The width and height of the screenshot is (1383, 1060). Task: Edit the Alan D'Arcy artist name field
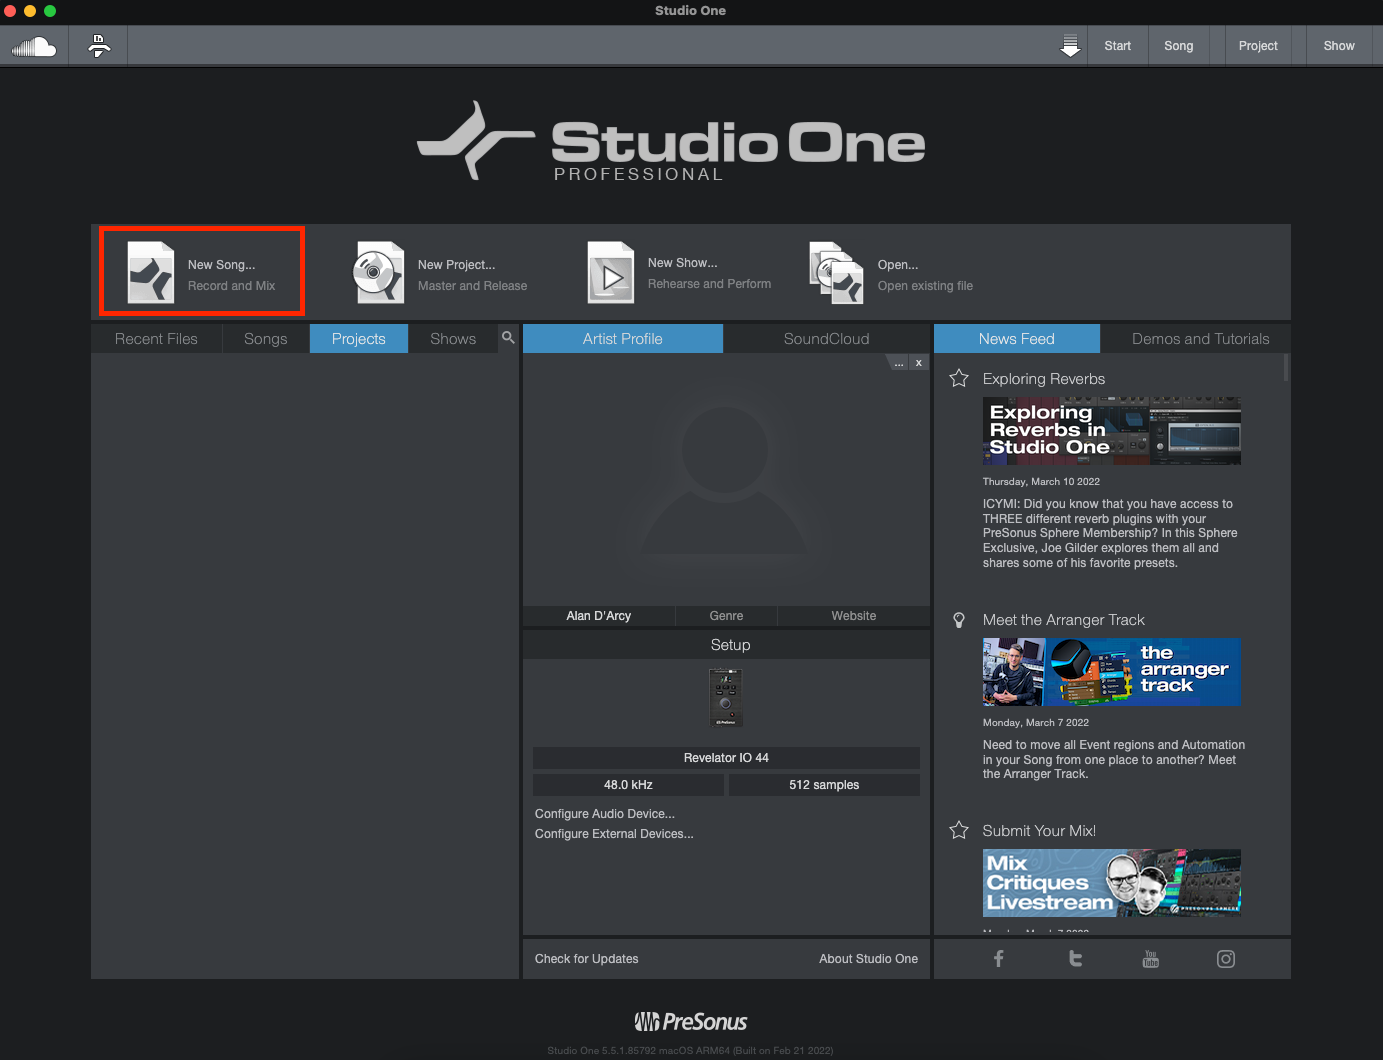click(x=599, y=616)
